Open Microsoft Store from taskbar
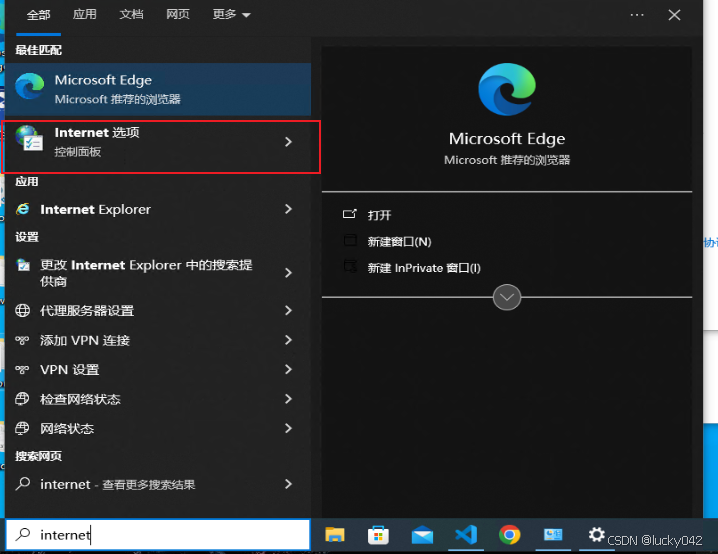Image resolution: width=718 pixels, height=554 pixels. click(378, 535)
